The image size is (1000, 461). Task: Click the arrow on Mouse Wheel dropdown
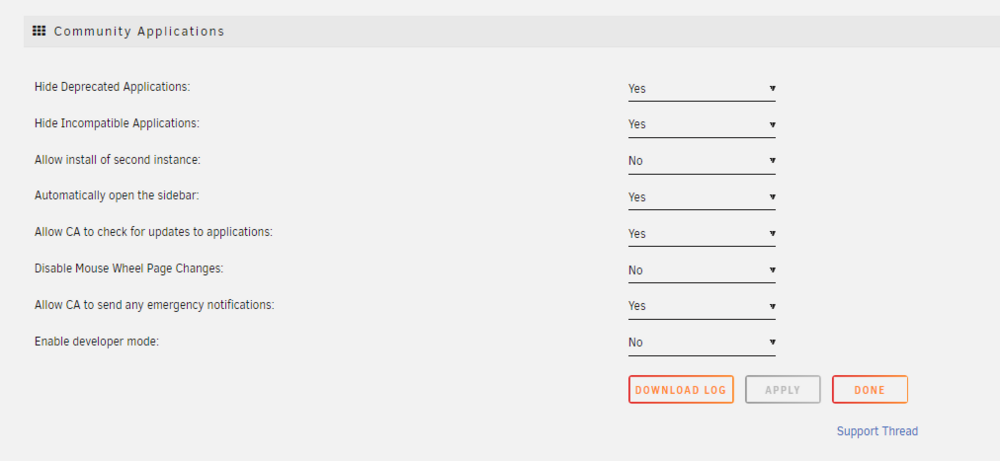(772, 270)
